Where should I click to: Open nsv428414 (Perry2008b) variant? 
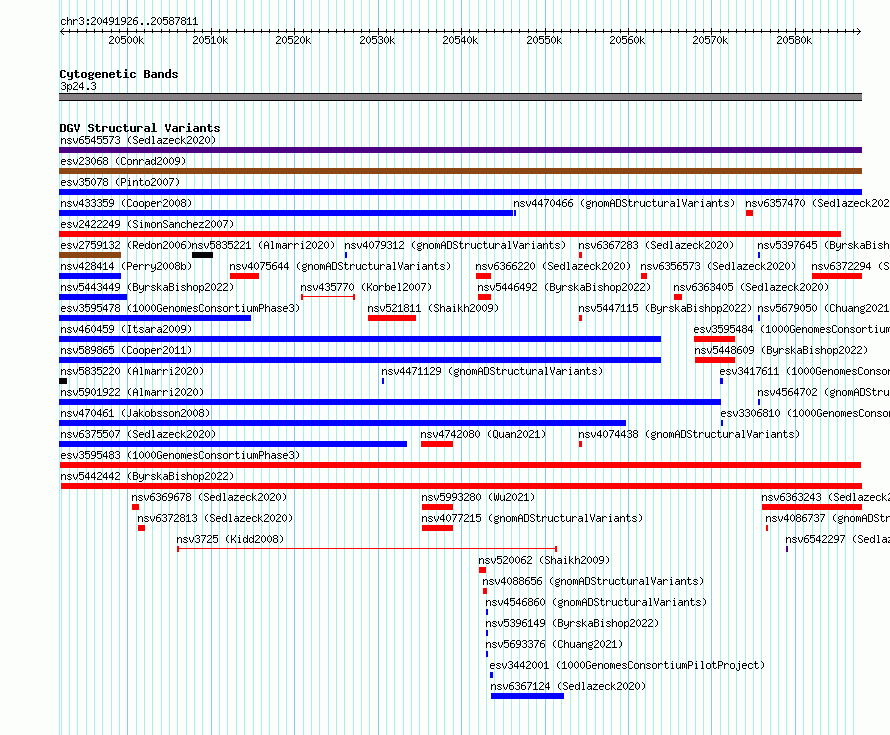(126, 266)
